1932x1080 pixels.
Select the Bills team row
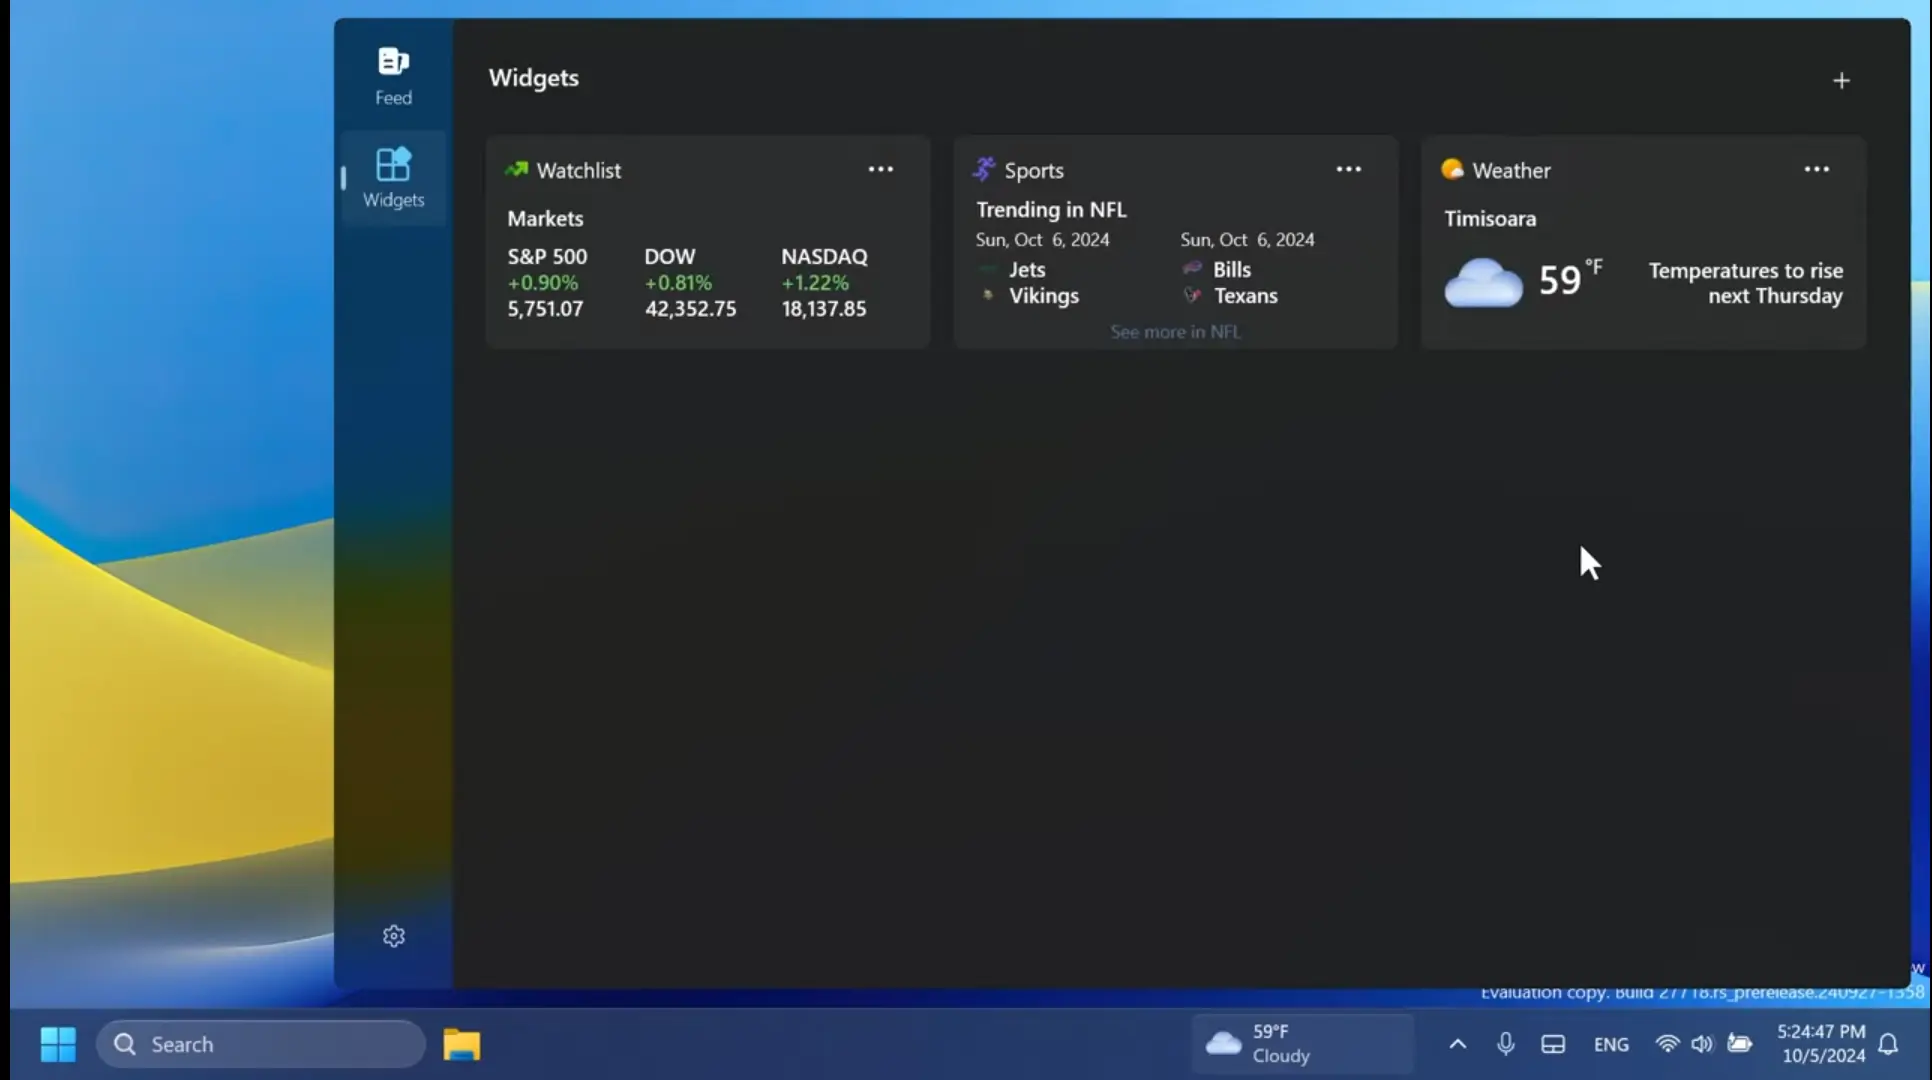coord(1216,269)
